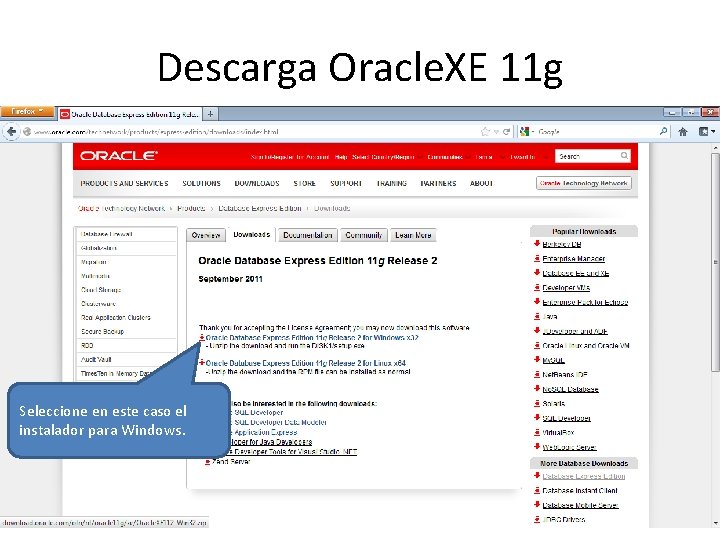The image size is (720, 540).
Task: Open Real Application Clusters in the sidebar
Action: (x=116, y=317)
